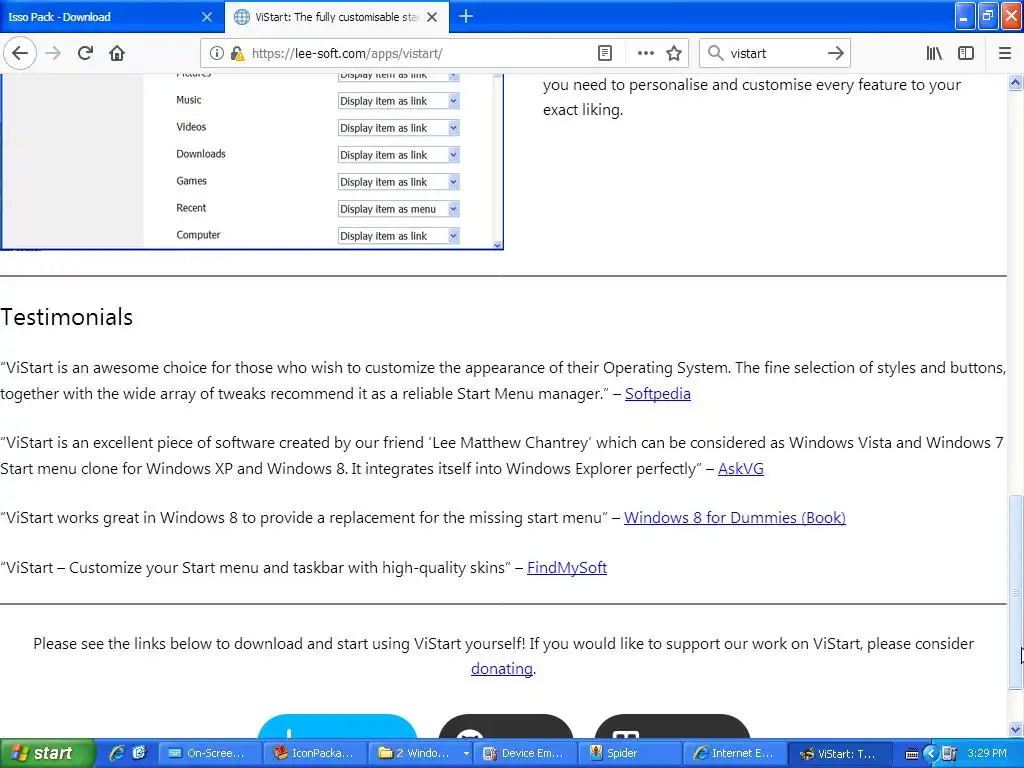Click the second quick launch icon
Screen dimensions: 1024x768
click(x=139, y=753)
